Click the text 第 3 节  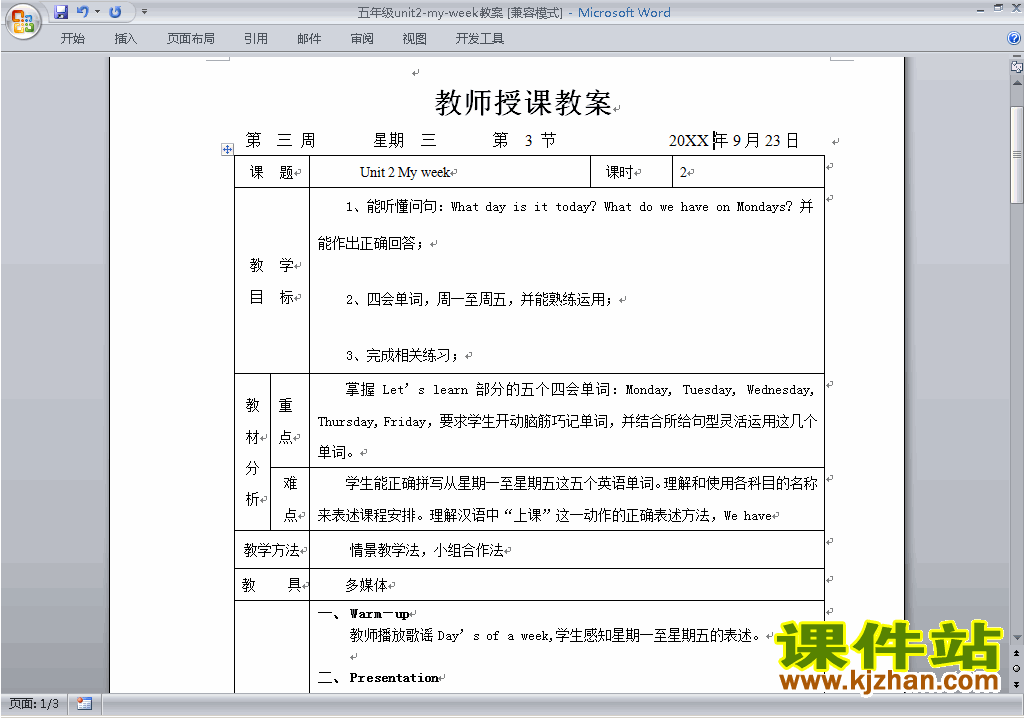point(524,140)
